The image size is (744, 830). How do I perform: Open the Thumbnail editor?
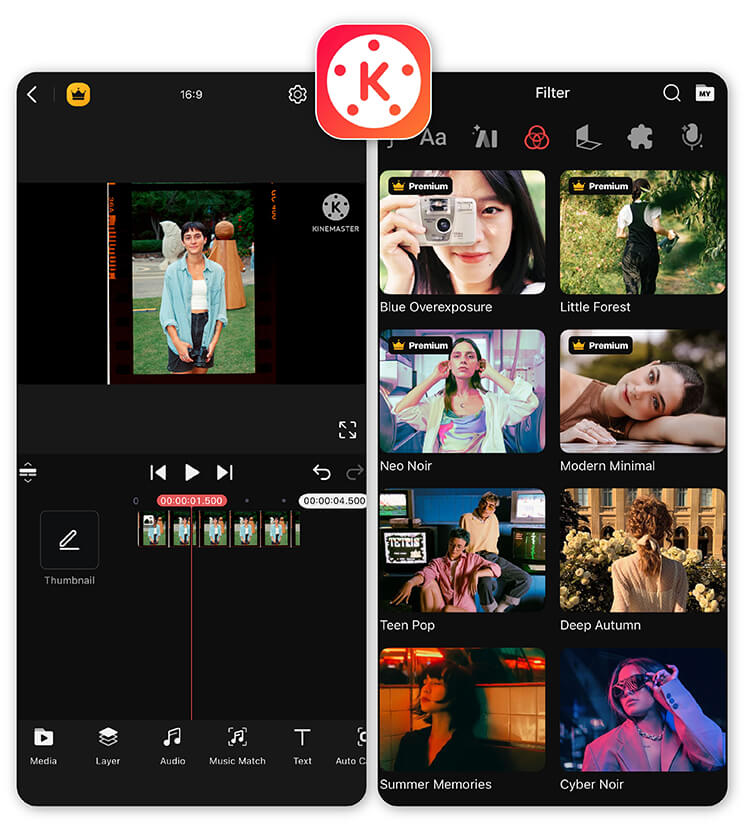click(x=69, y=540)
